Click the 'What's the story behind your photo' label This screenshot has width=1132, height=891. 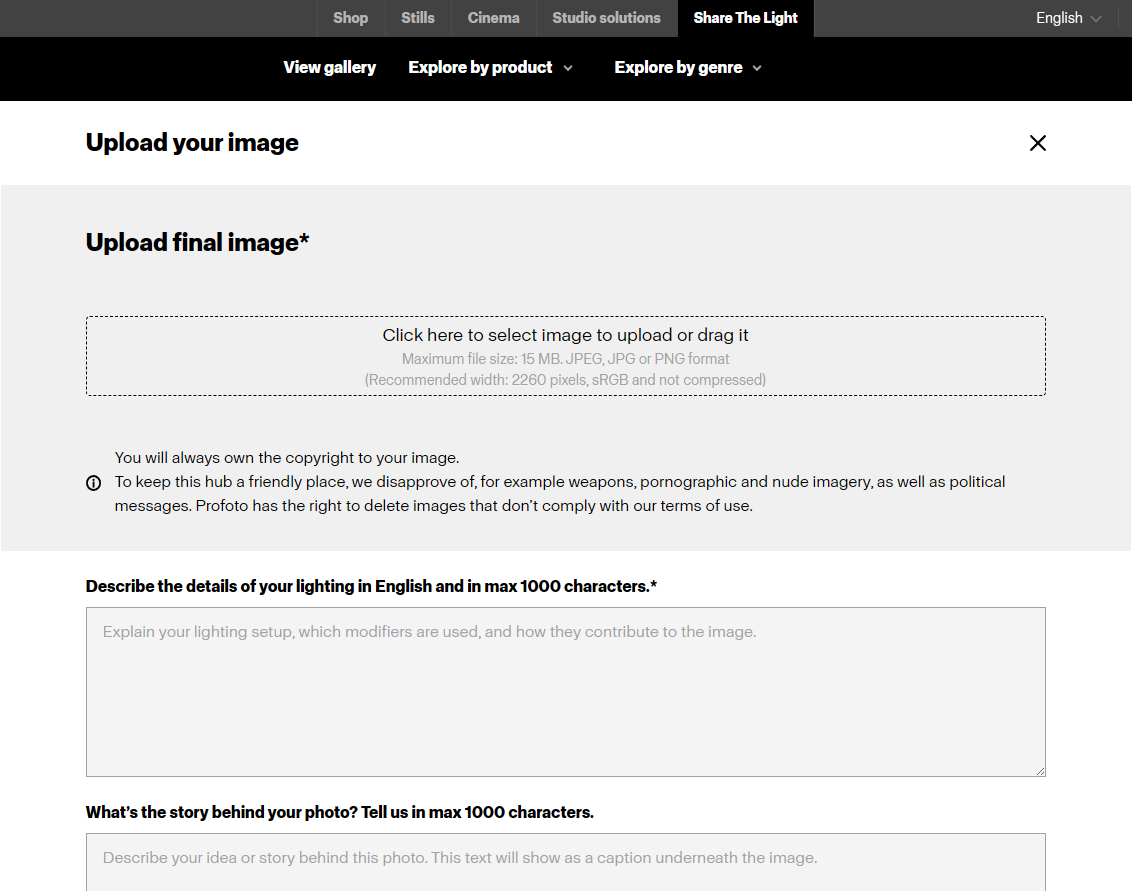339,812
